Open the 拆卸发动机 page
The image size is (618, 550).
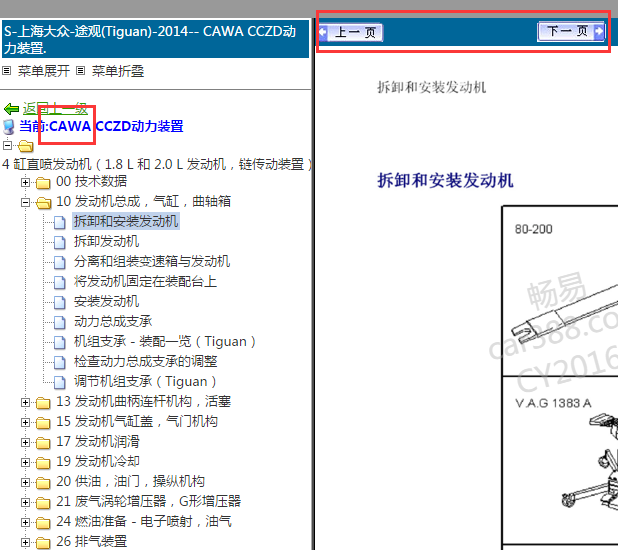click(x=106, y=241)
